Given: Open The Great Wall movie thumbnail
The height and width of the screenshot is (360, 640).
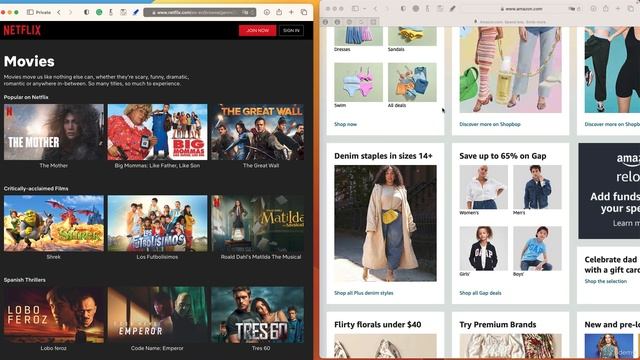Looking at the screenshot, I should coord(258,132).
